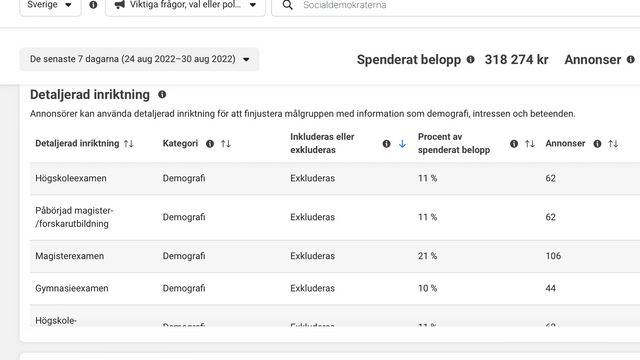Open the Viktiga frågor category dropdown
Image resolution: width=640 pixels, height=360 pixels.
(x=185, y=6)
